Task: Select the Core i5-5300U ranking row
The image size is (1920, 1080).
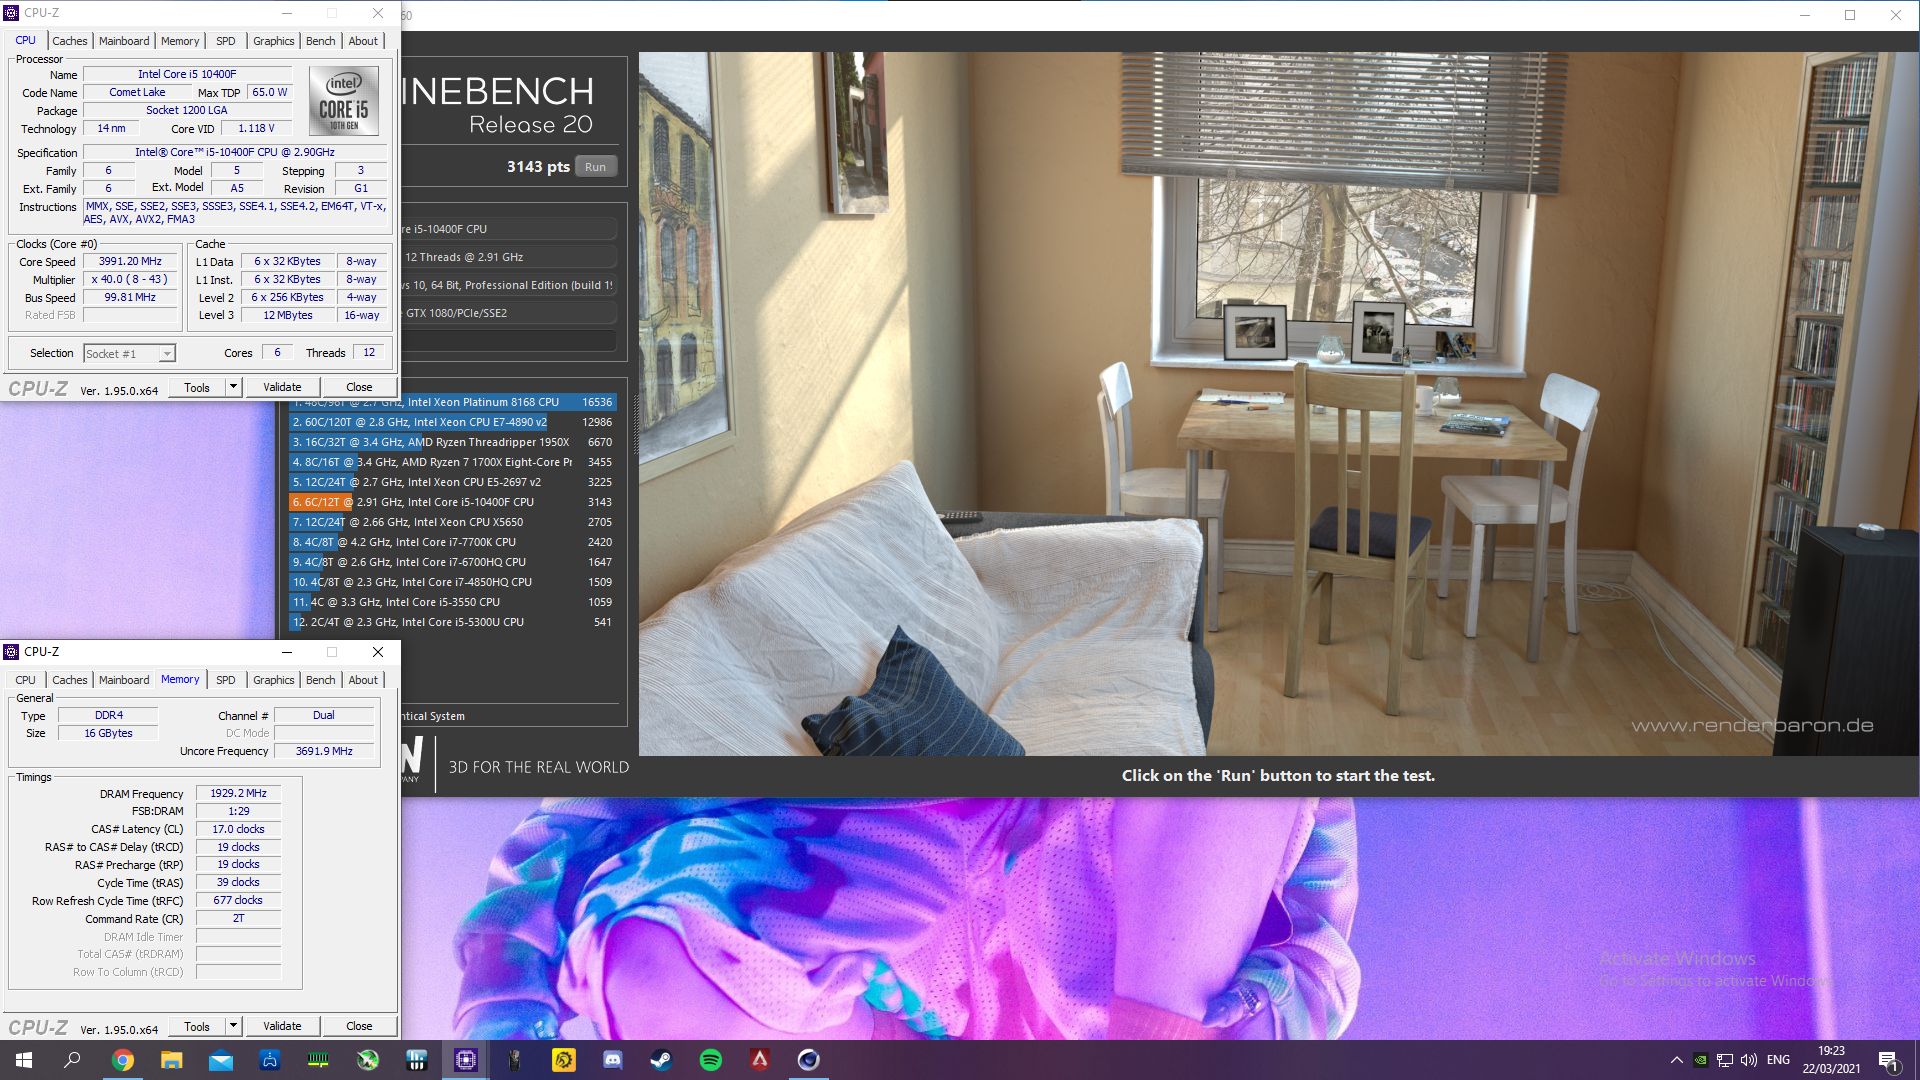Action: 453,622
